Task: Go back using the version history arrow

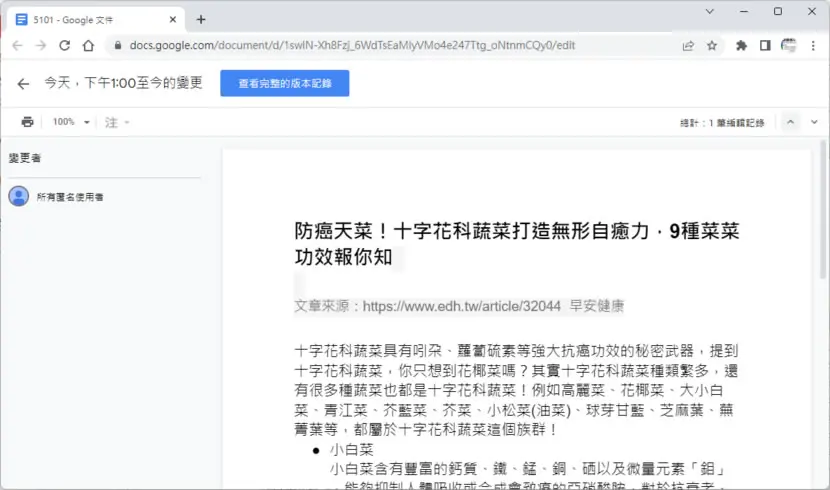Action: click(23, 84)
